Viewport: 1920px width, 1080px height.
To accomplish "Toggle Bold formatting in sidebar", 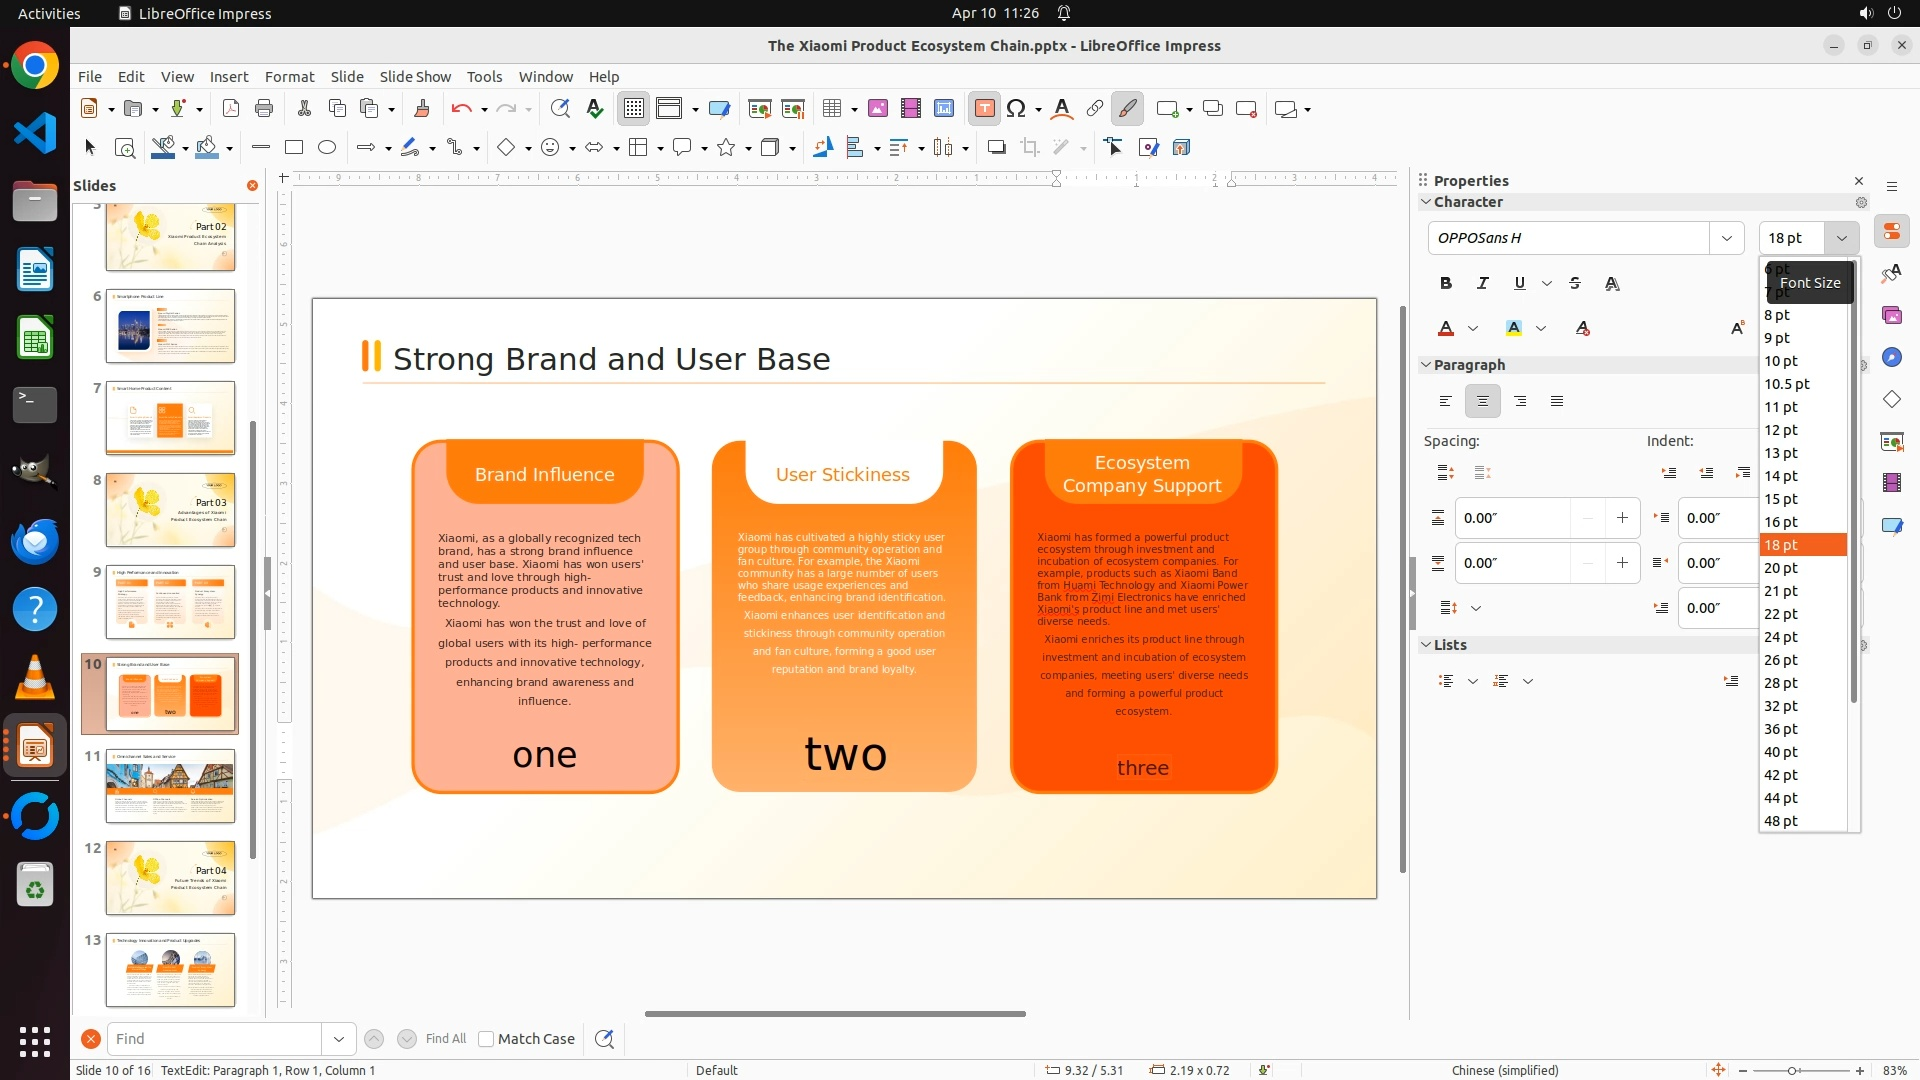I will point(1446,284).
